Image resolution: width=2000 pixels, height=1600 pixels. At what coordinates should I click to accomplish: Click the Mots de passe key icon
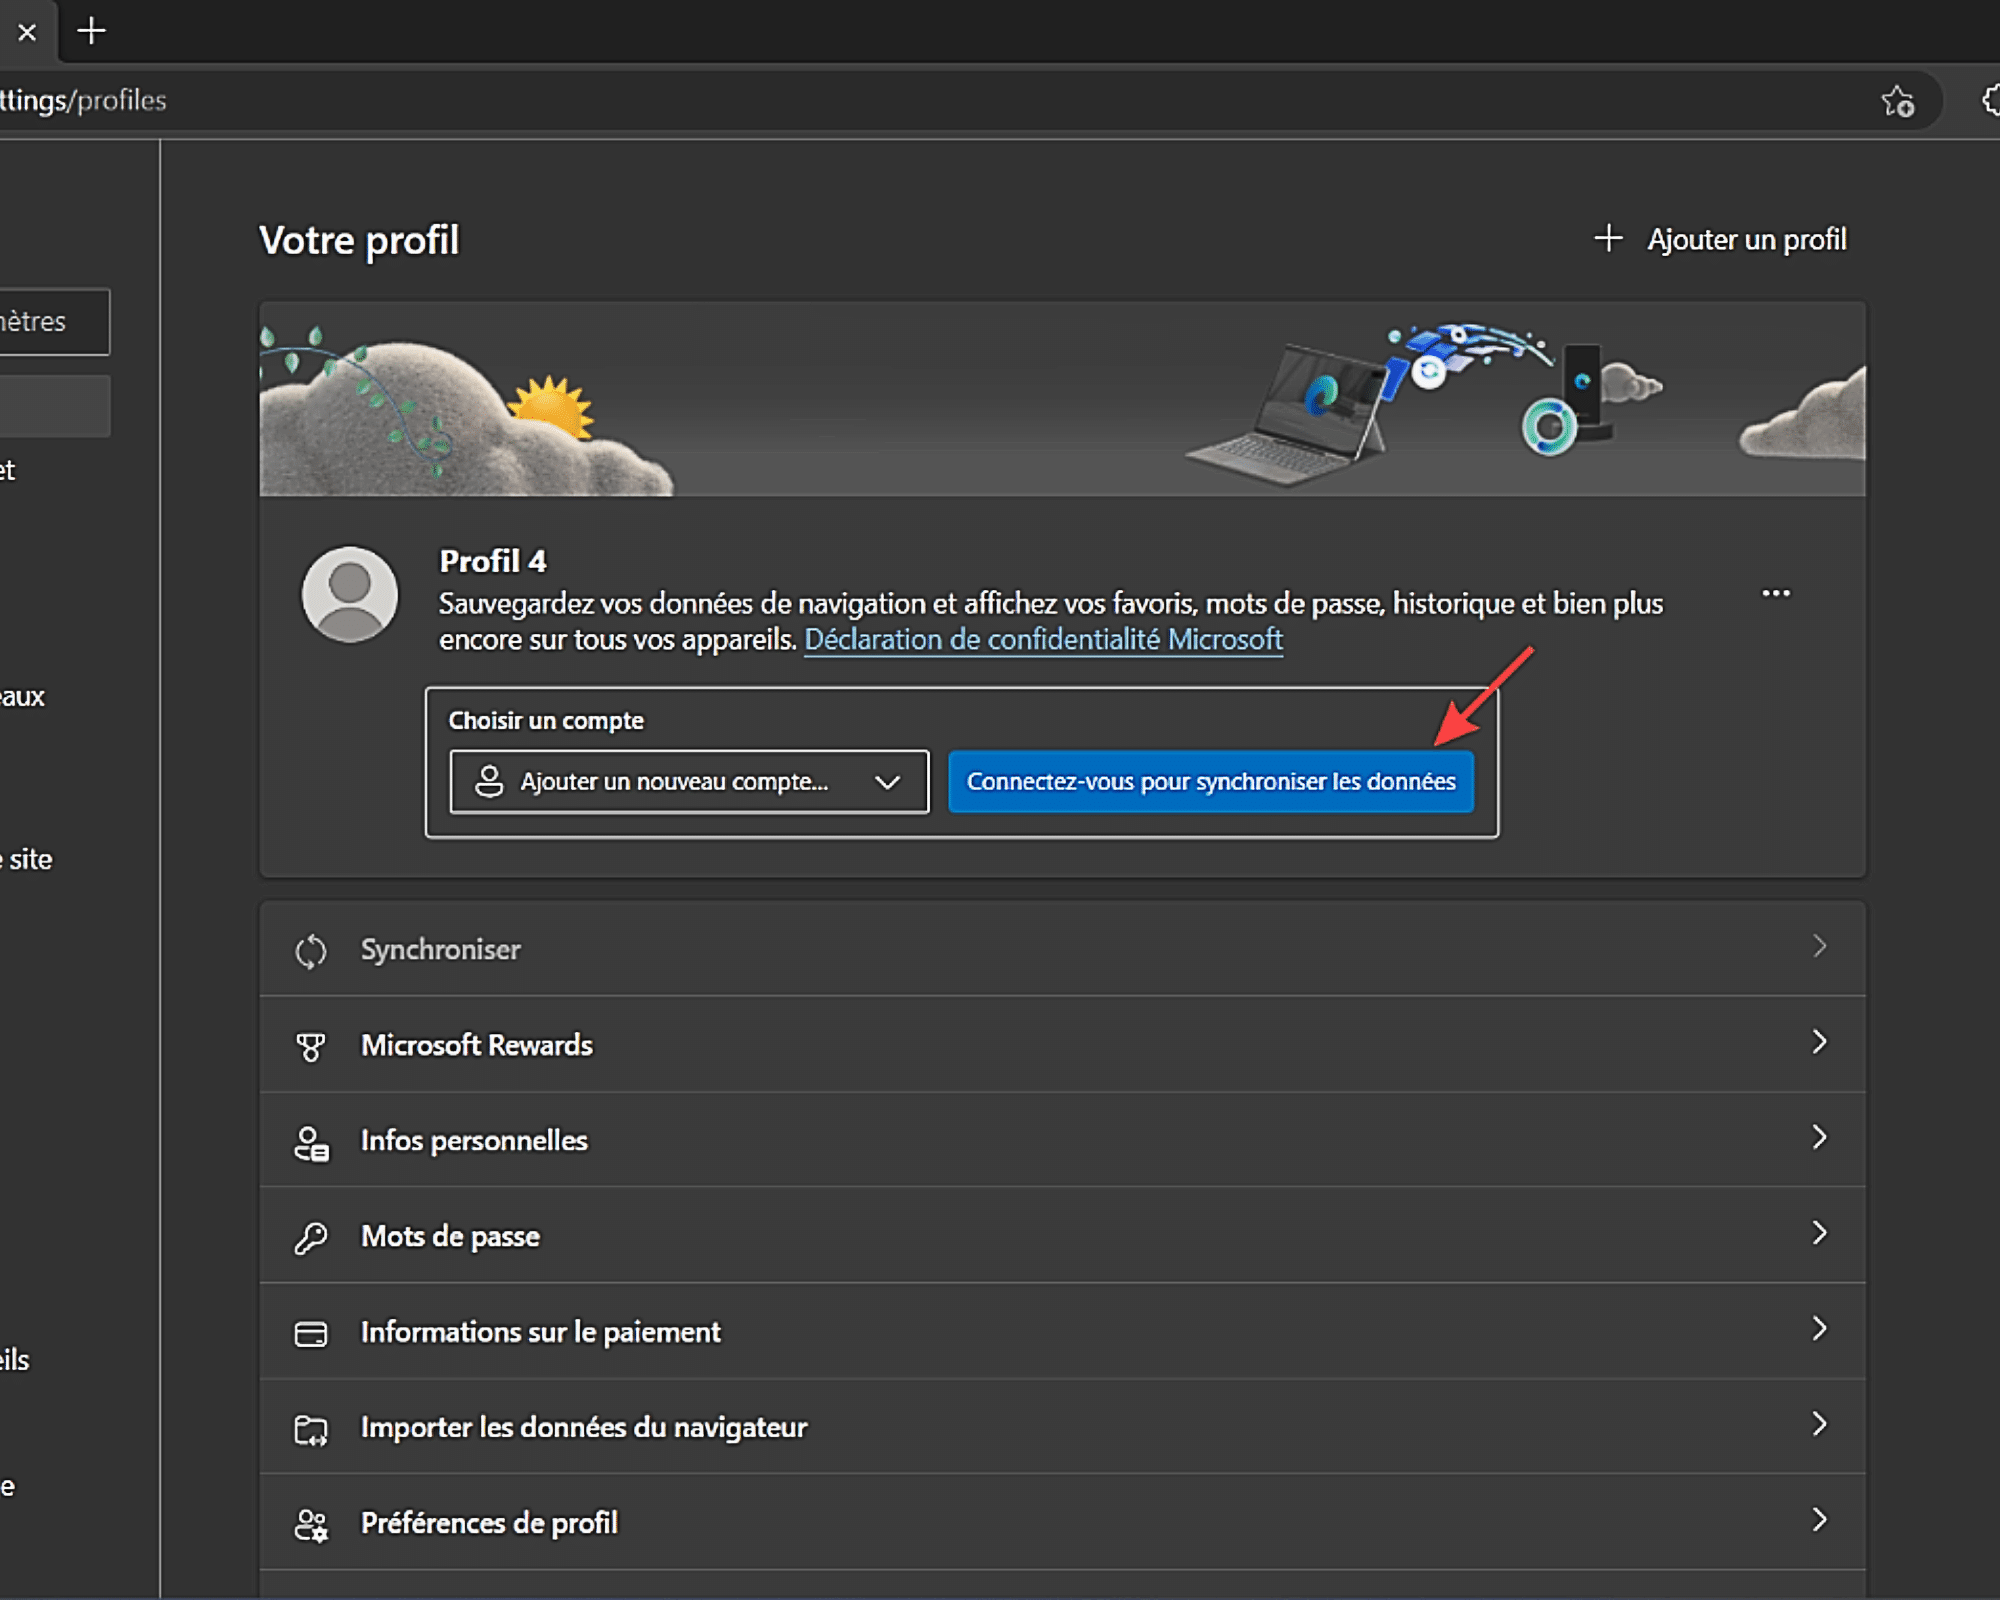[x=311, y=1238]
